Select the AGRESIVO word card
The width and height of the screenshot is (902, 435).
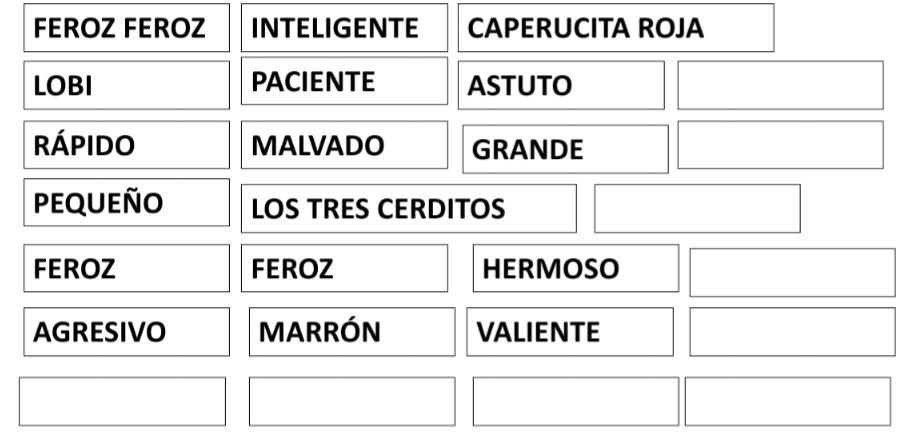point(127,332)
